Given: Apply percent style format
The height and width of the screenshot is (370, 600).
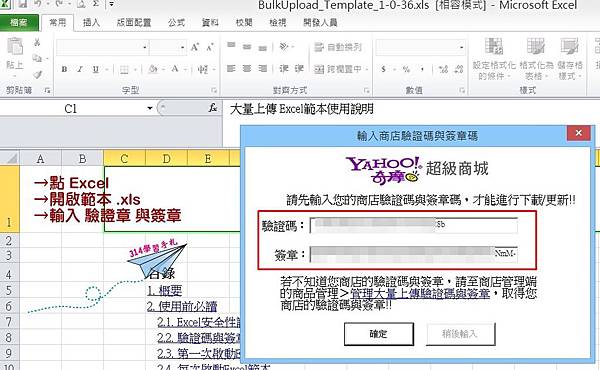Looking at the screenshot, I should pyautogui.click(x=406, y=69).
